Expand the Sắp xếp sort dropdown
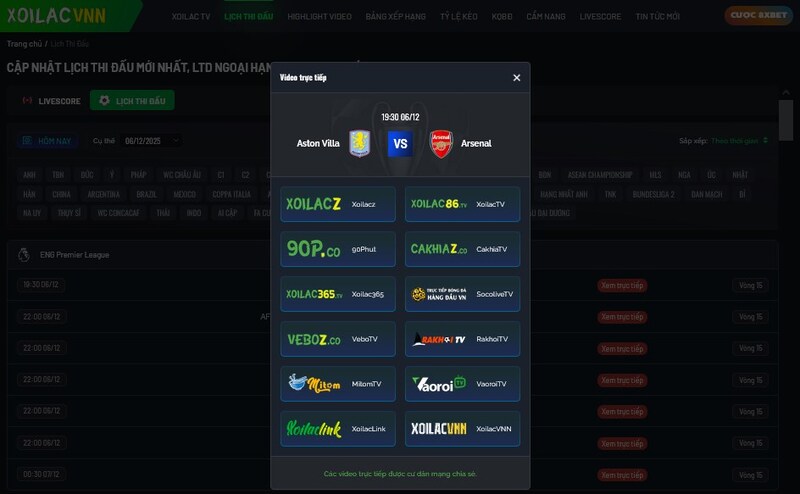The width and height of the screenshot is (800, 494). pos(740,141)
